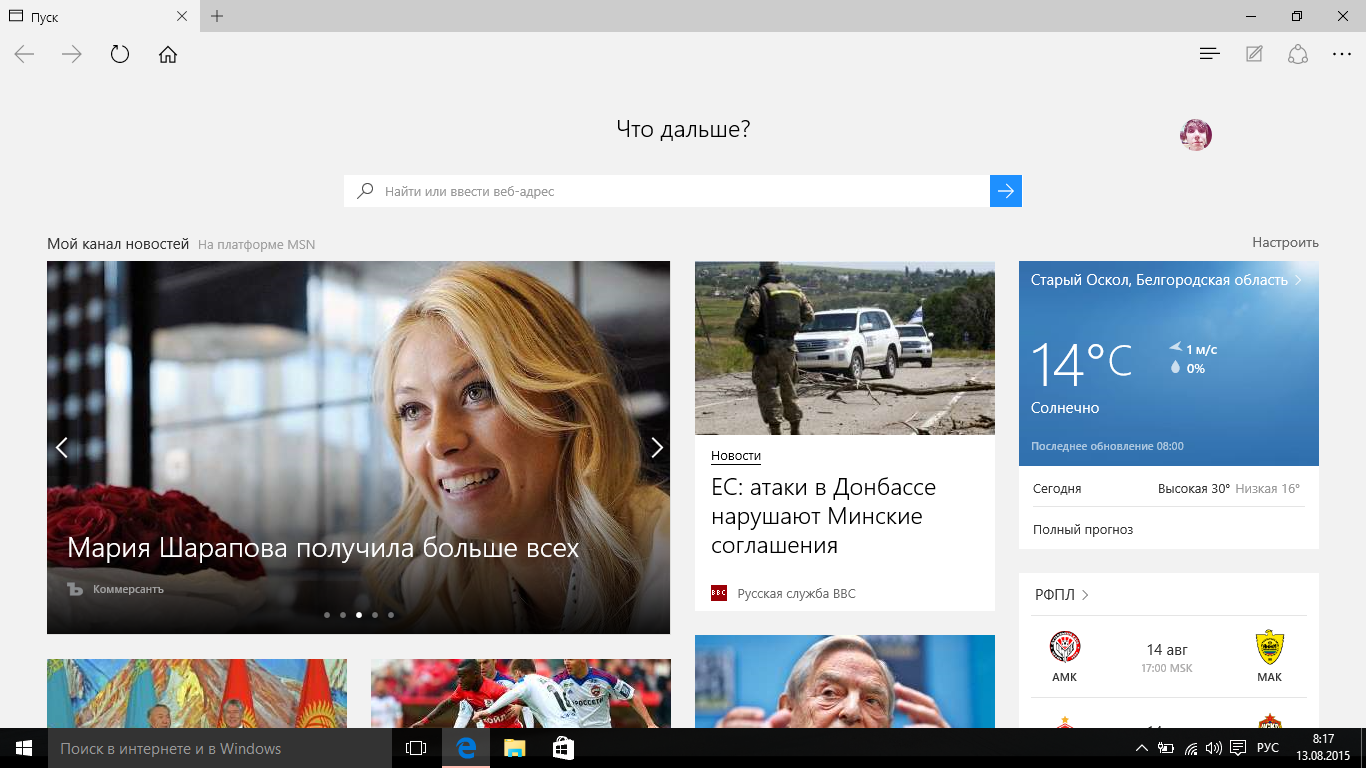
Task: Open the Донбасс news article headline
Action: [x=824, y=516]
